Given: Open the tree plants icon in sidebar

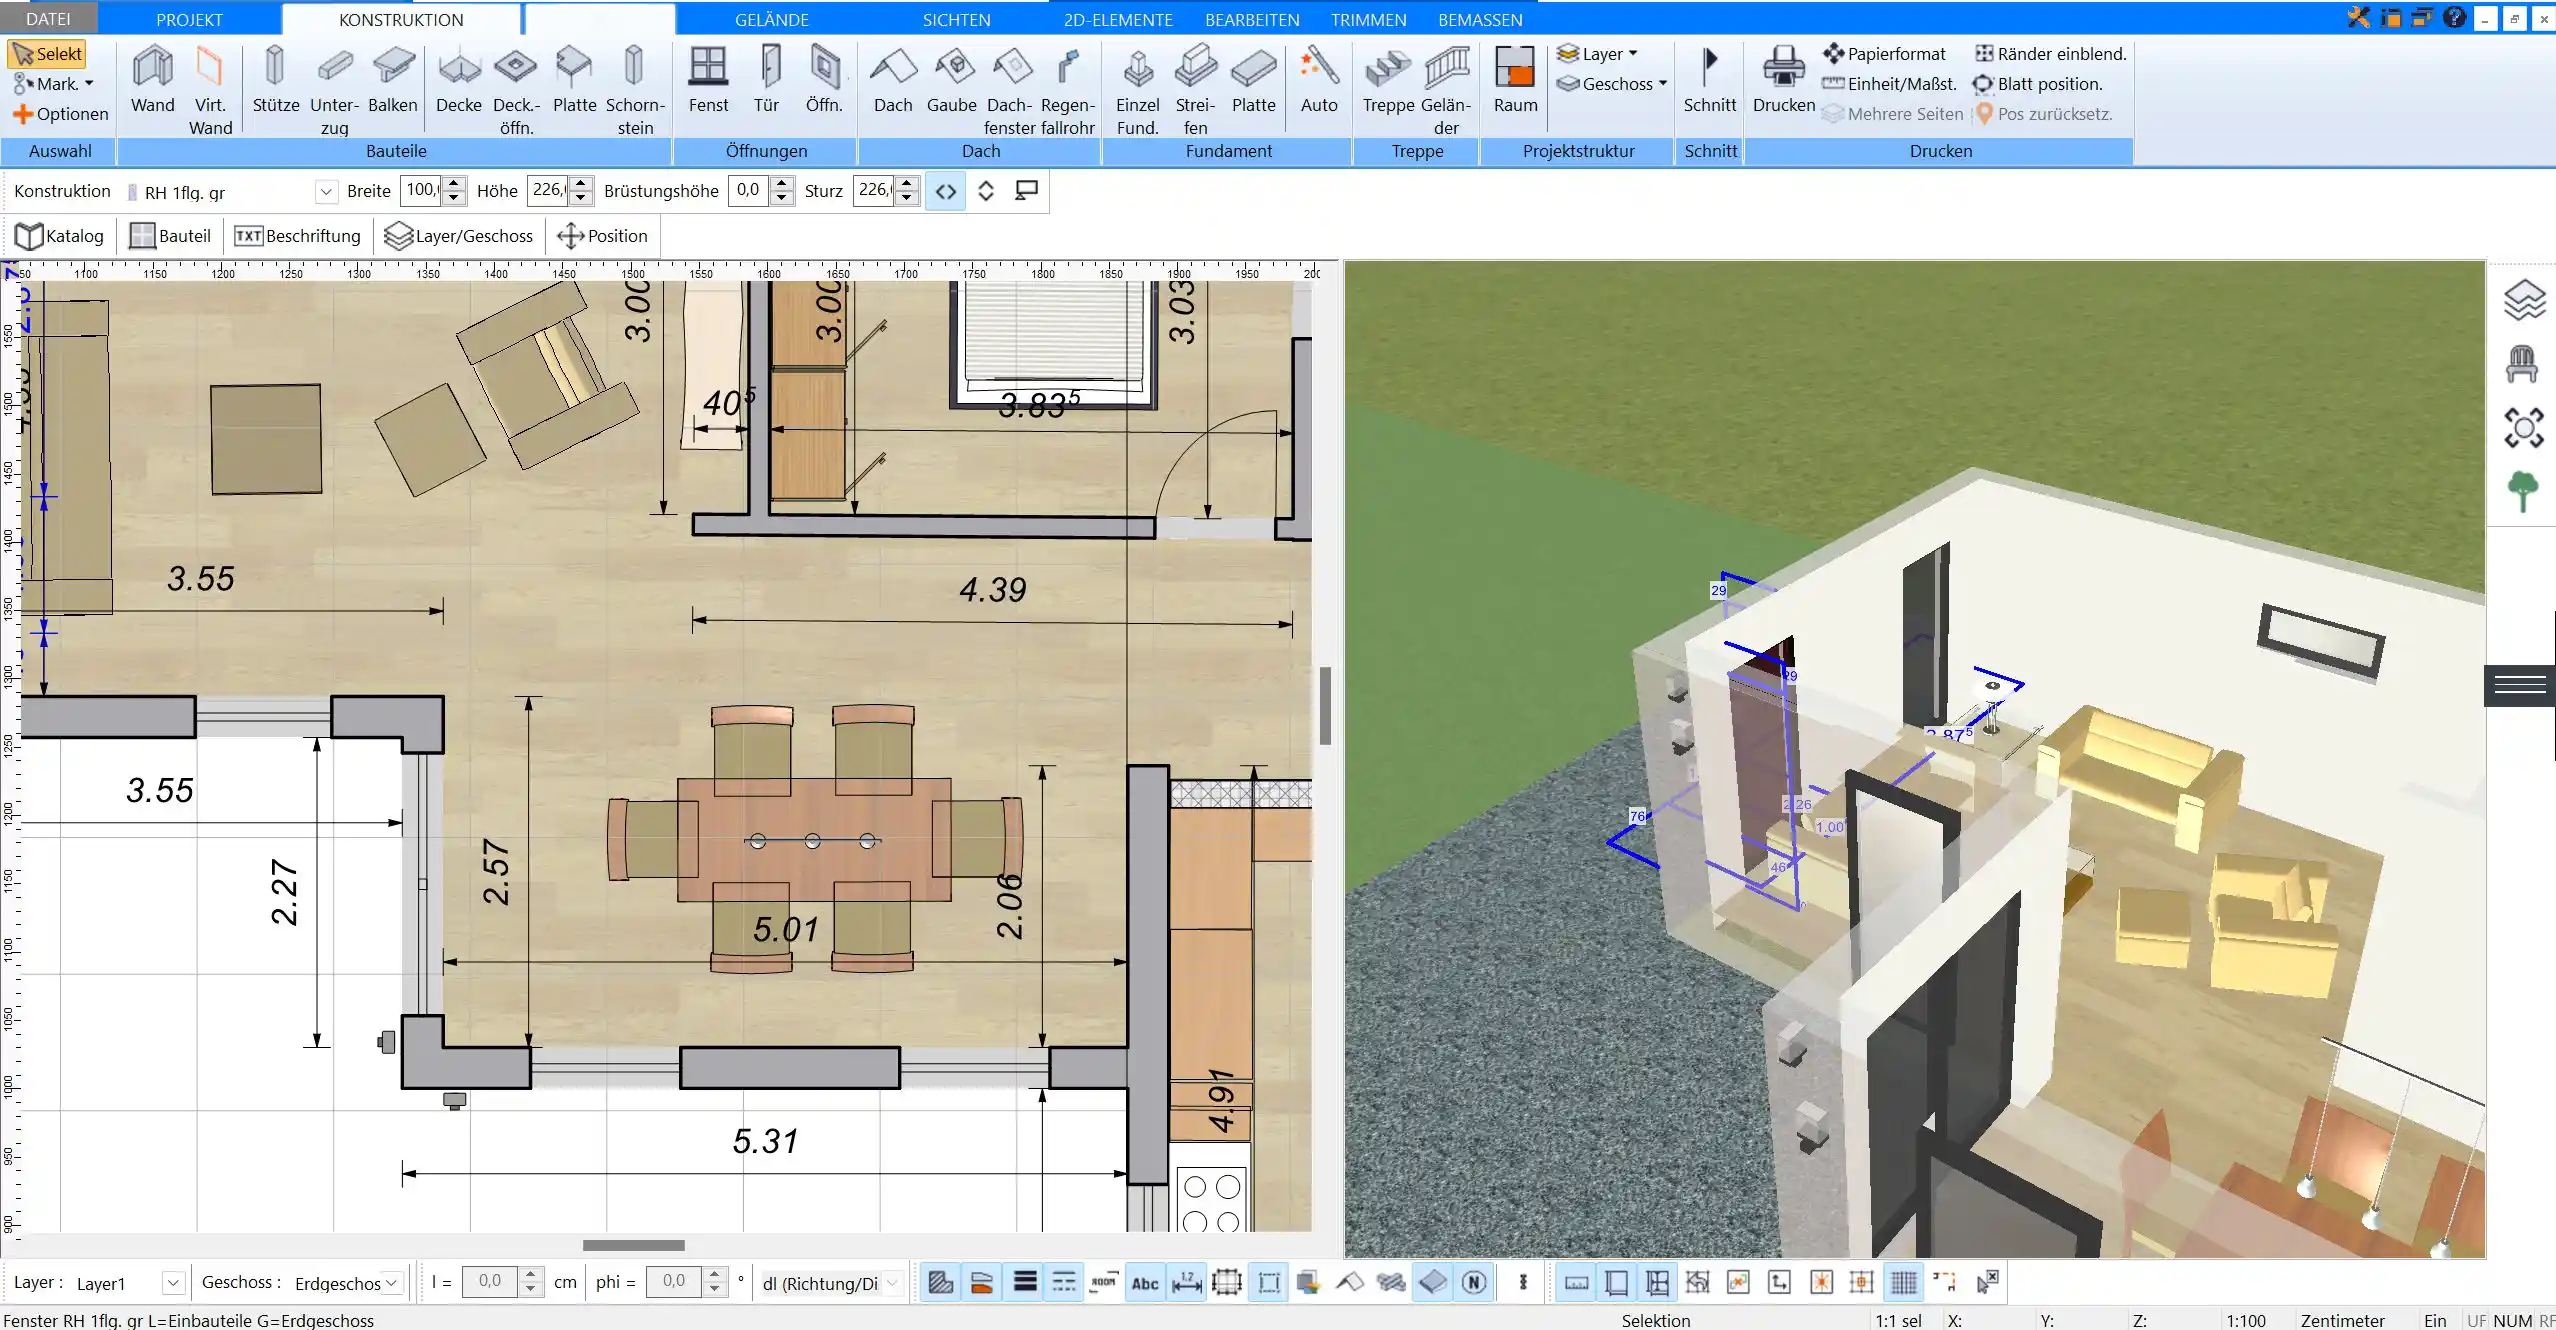Looking at the screenshot, I should tap(2522, 491).
